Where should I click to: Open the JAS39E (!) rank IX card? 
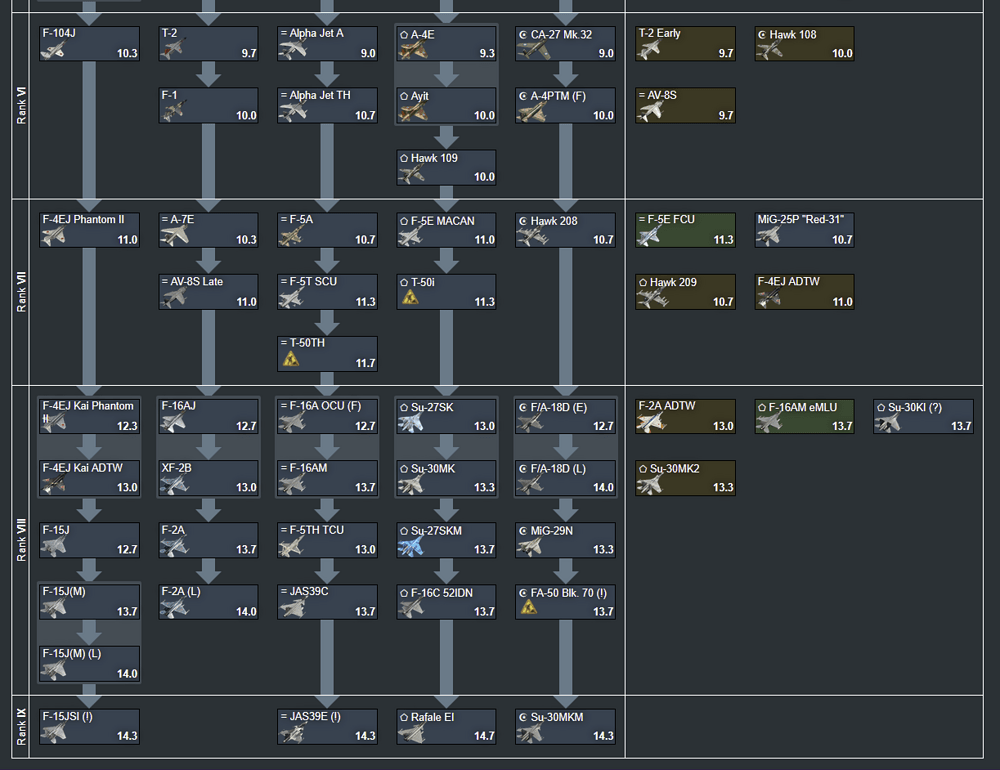pos(327,727)
